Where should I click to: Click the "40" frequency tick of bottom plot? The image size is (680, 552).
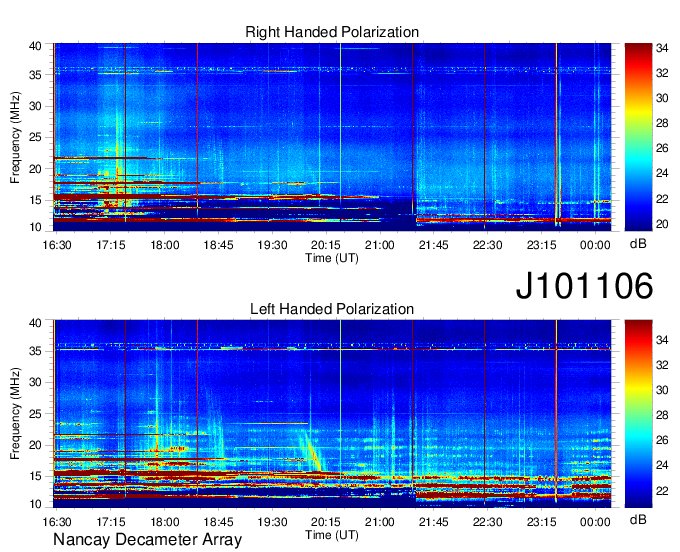pyautogui.click(x=35, y=323)
